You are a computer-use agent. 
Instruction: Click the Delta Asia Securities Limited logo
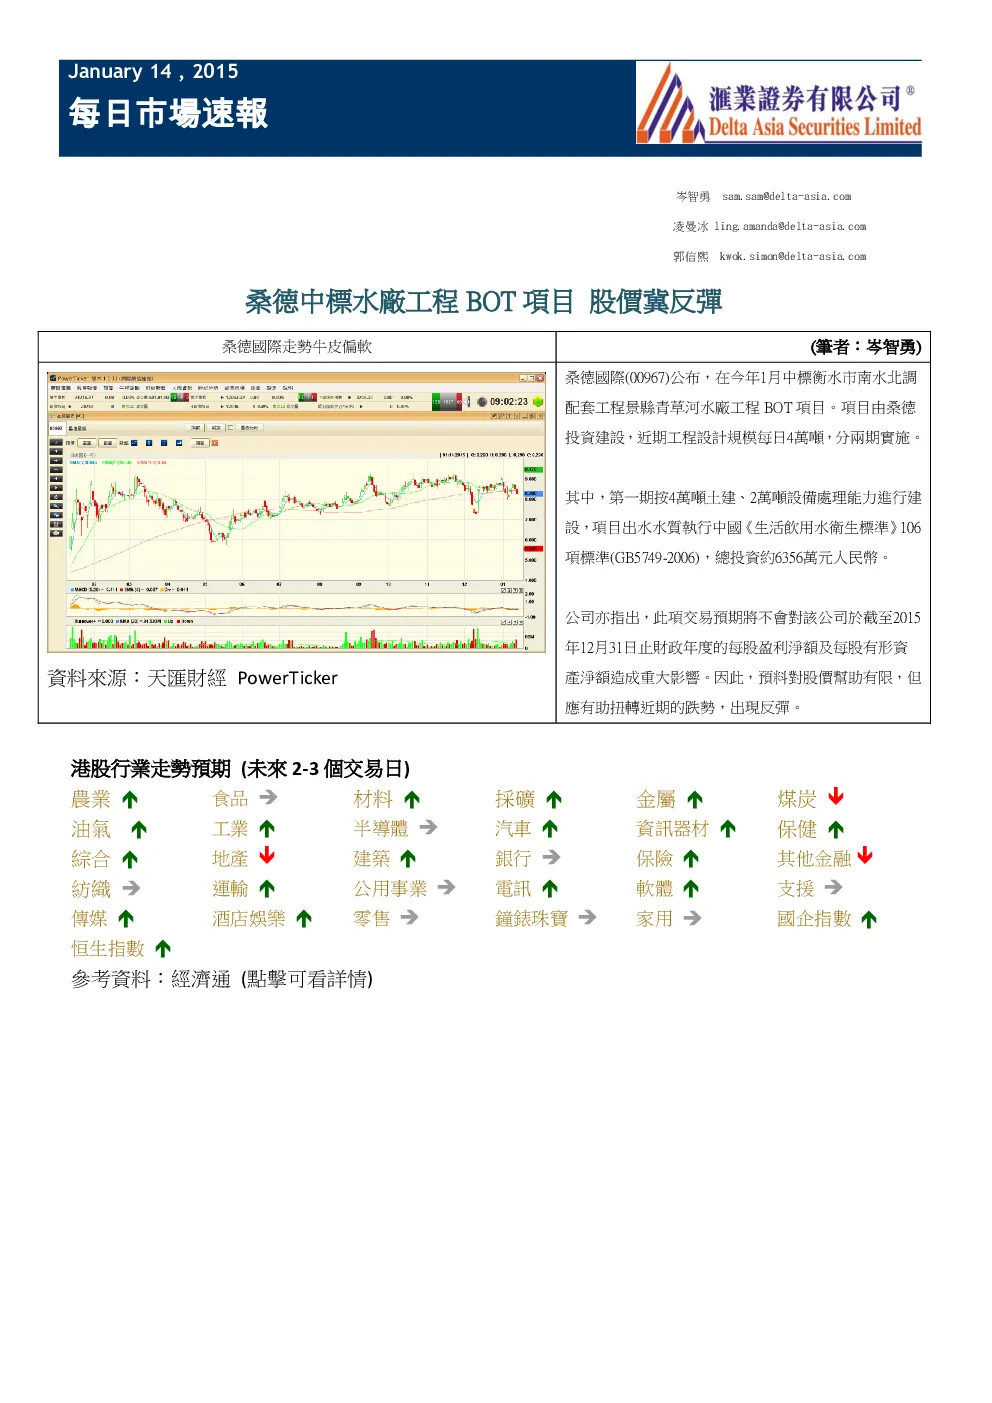(x=779, y=104)
